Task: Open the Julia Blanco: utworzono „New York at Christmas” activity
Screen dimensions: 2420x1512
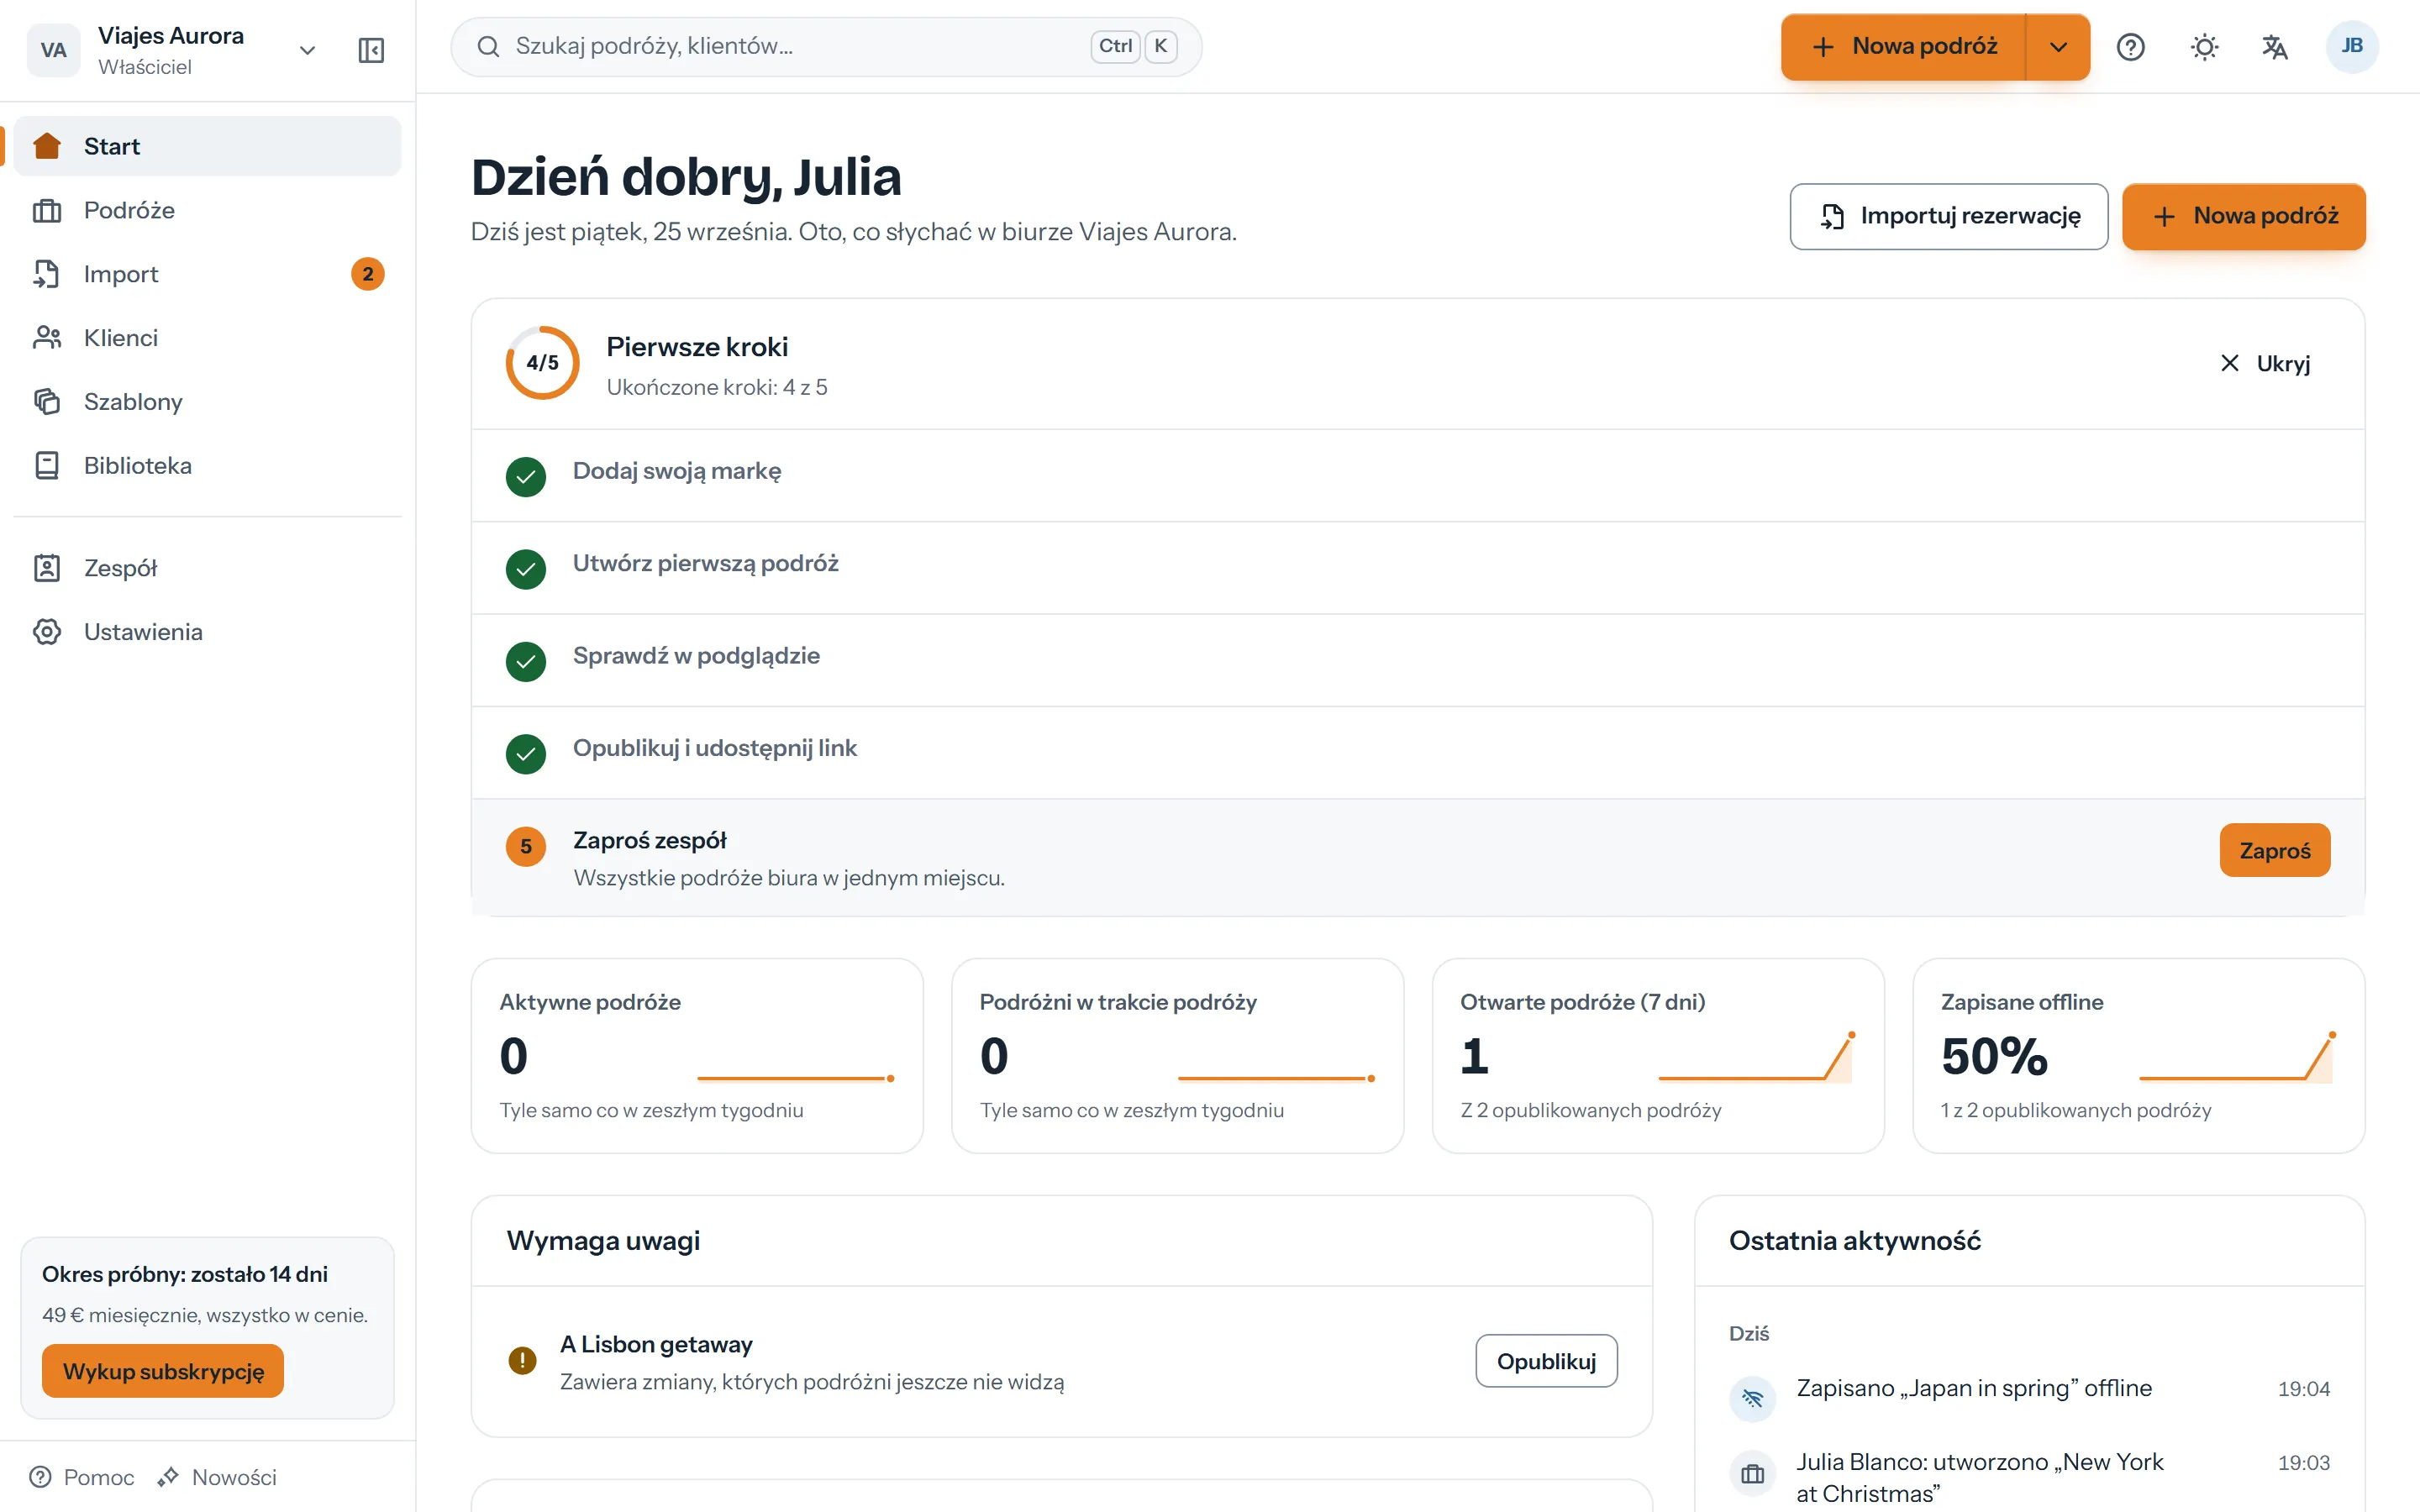Action: pyautogui.click(x=2030, y=1478)
